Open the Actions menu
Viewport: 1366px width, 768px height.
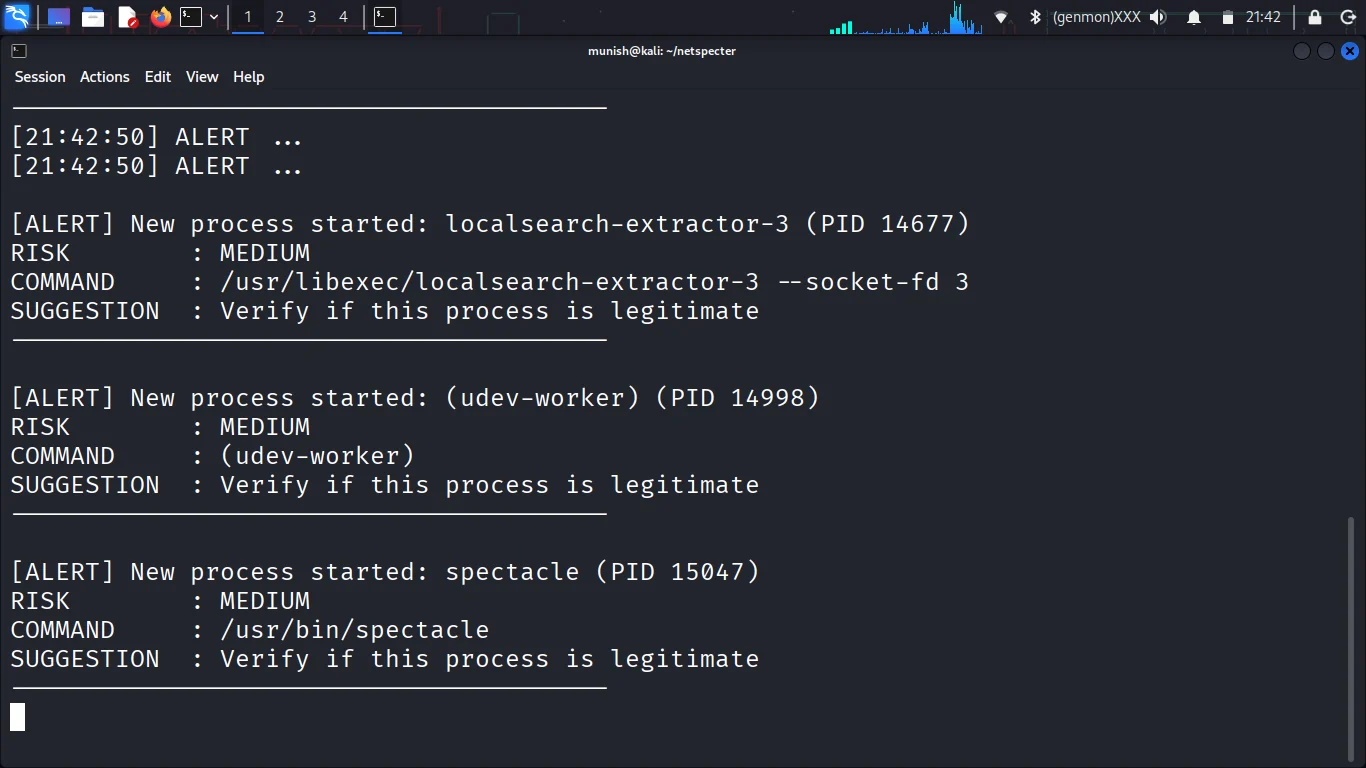click(x=105, y=77)
